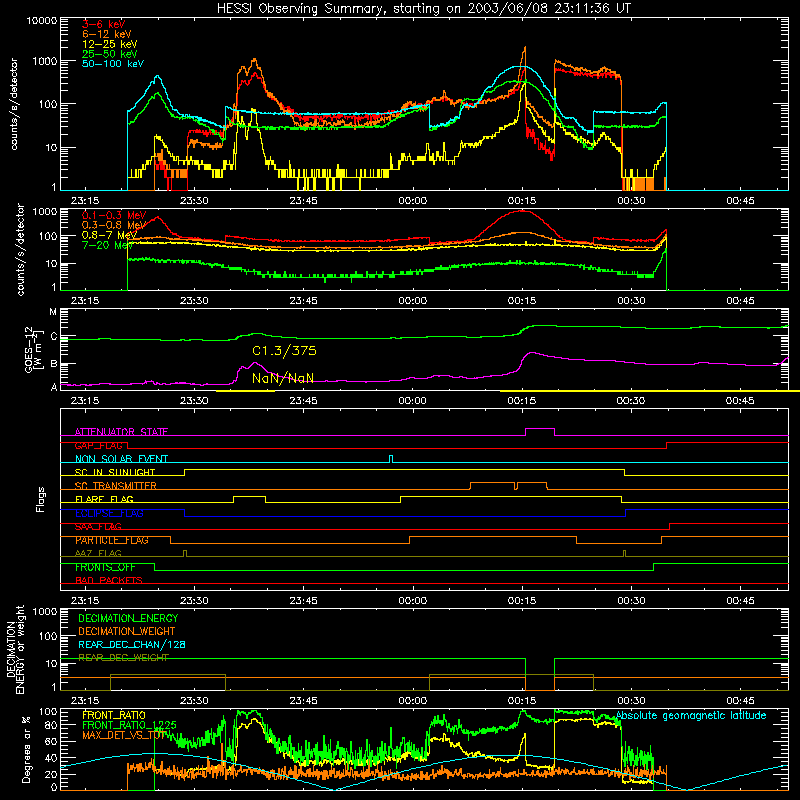Click the 10000 y-axis value on top panel
The image size is (800, 800).
(x=41, y=20)
